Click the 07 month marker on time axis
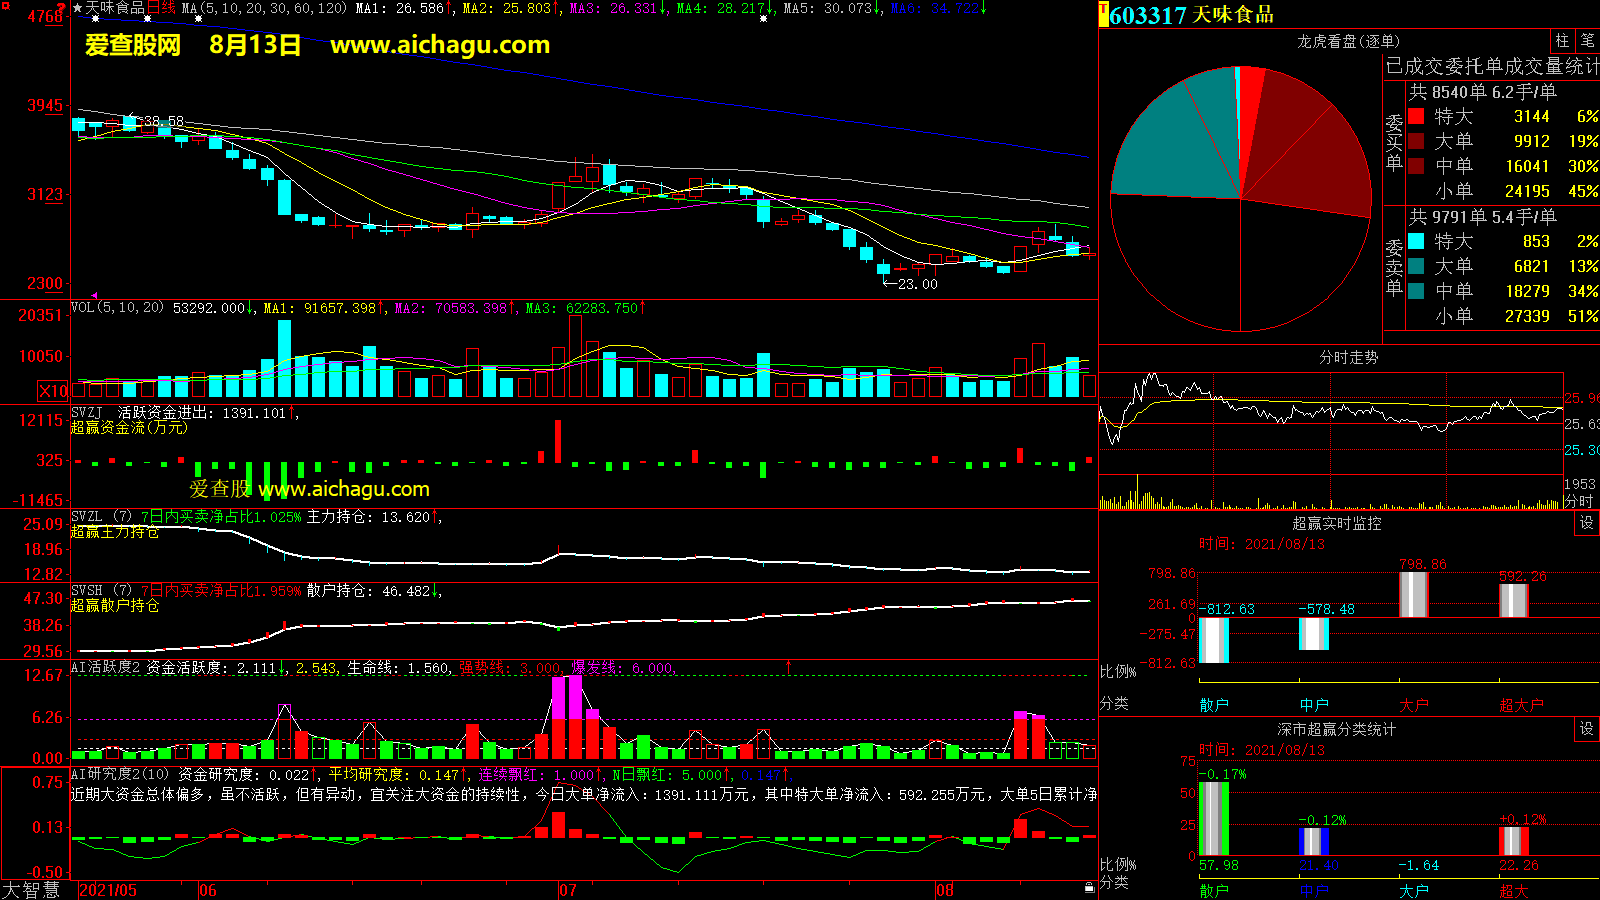Image resolution: width=1600 pixels, height=900 pixels. pos(568,890)
